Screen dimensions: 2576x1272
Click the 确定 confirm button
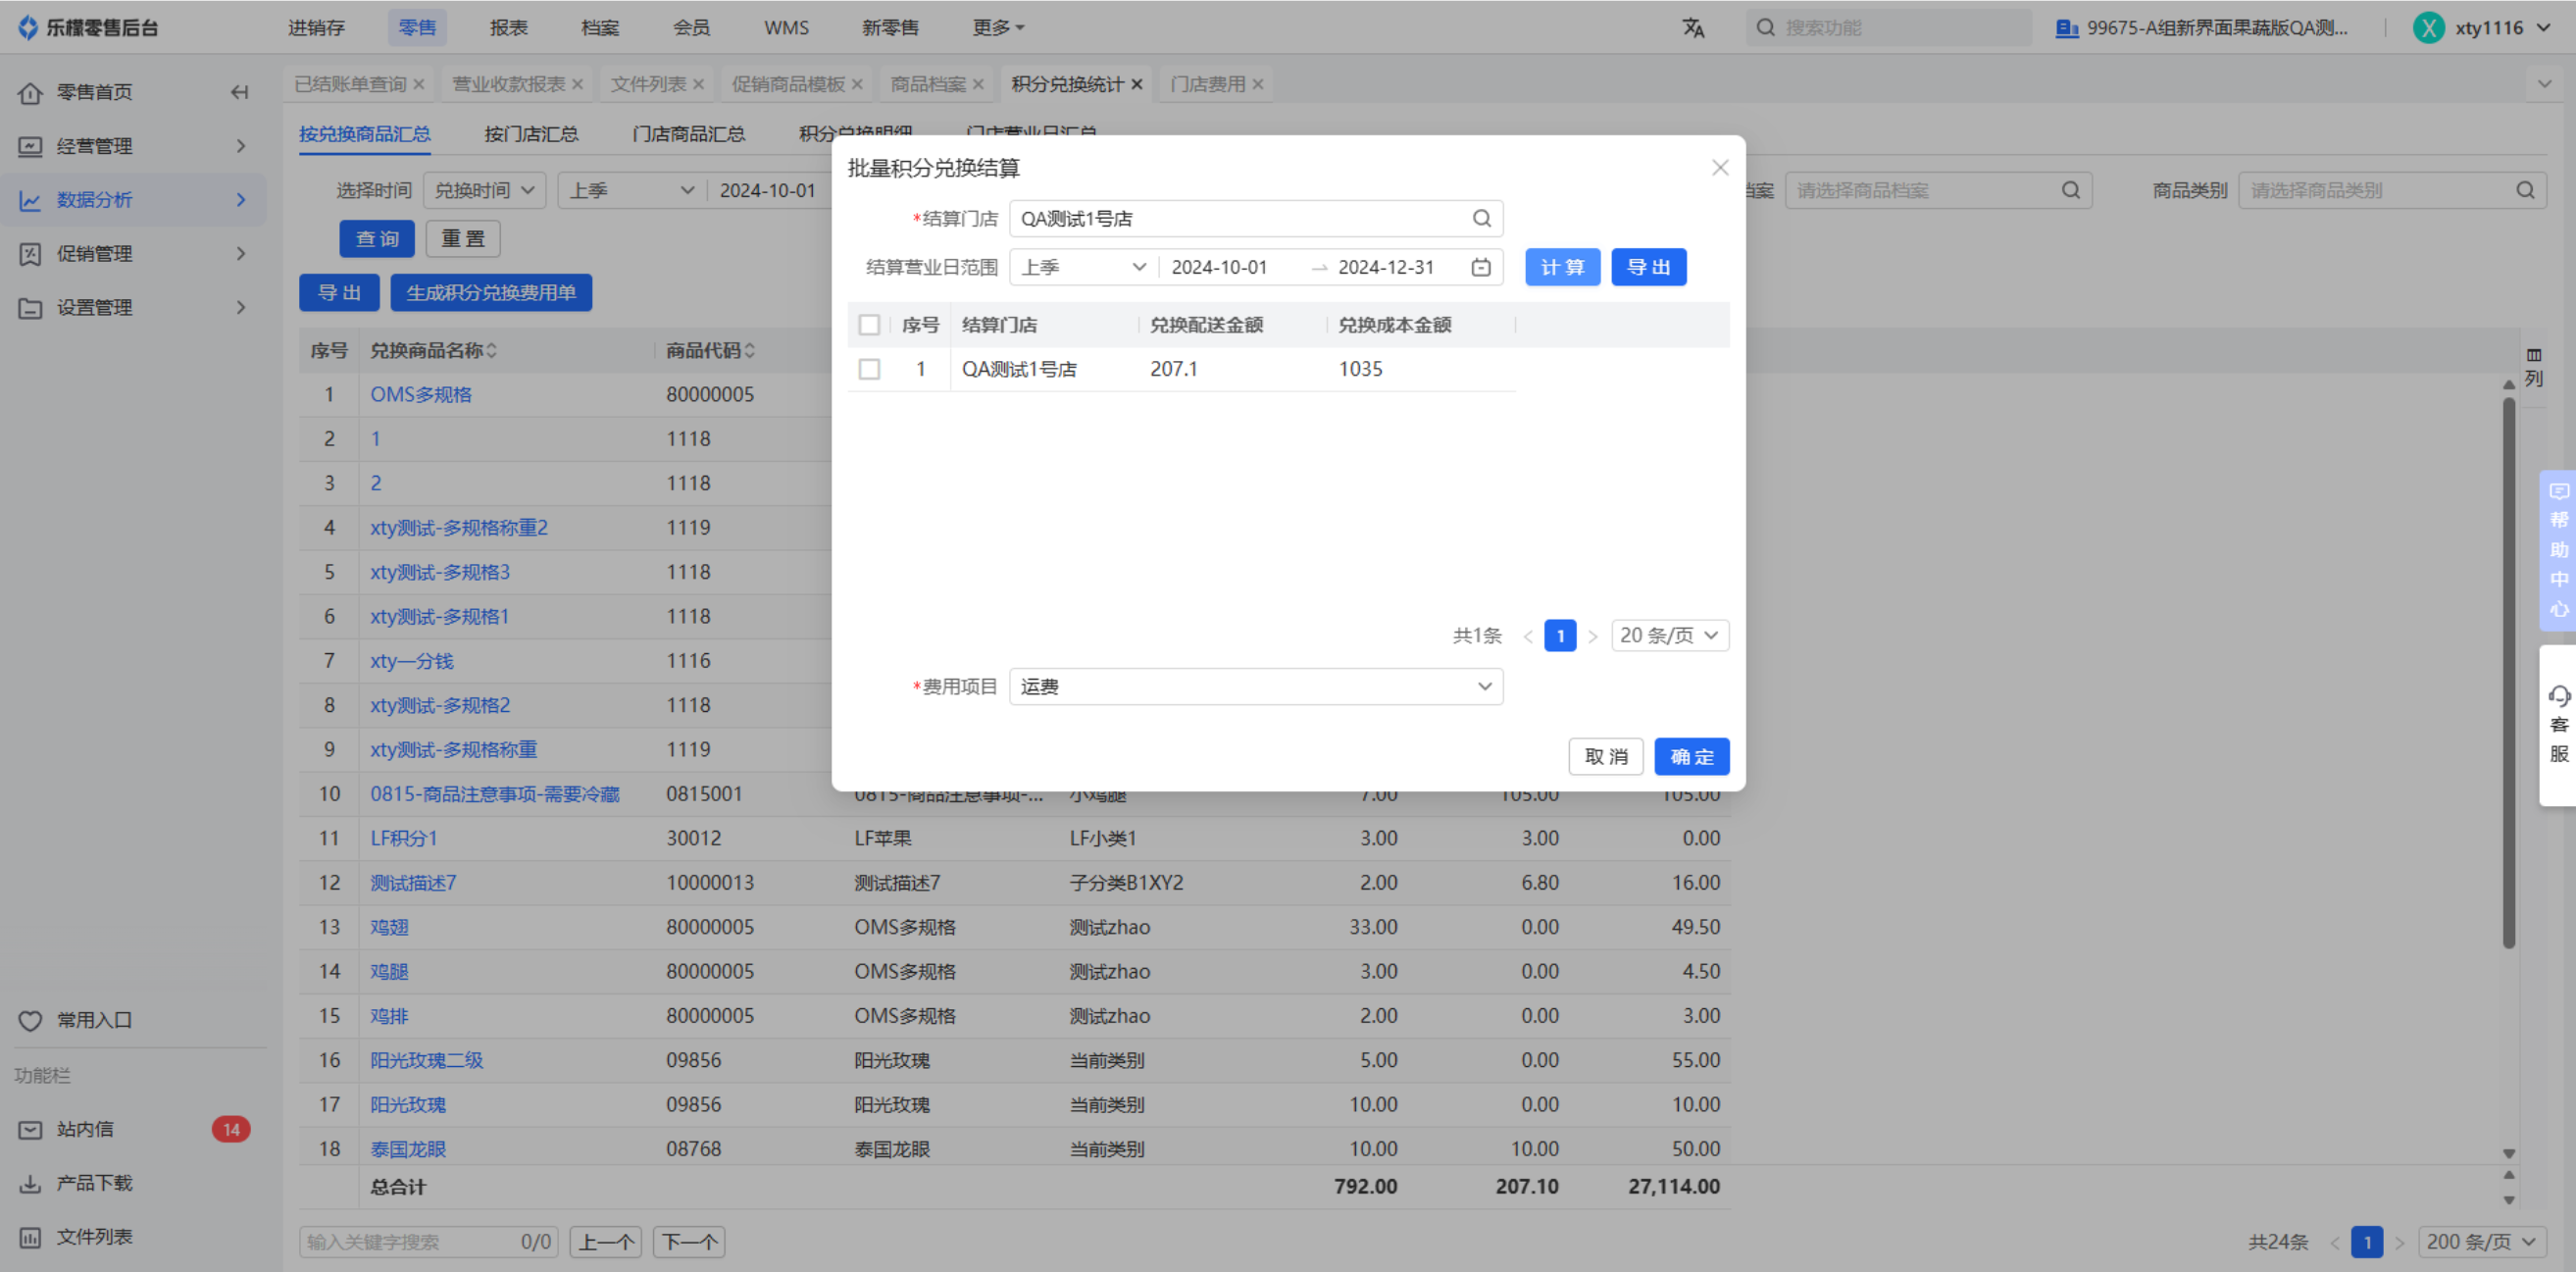[x=1690, y=756]
